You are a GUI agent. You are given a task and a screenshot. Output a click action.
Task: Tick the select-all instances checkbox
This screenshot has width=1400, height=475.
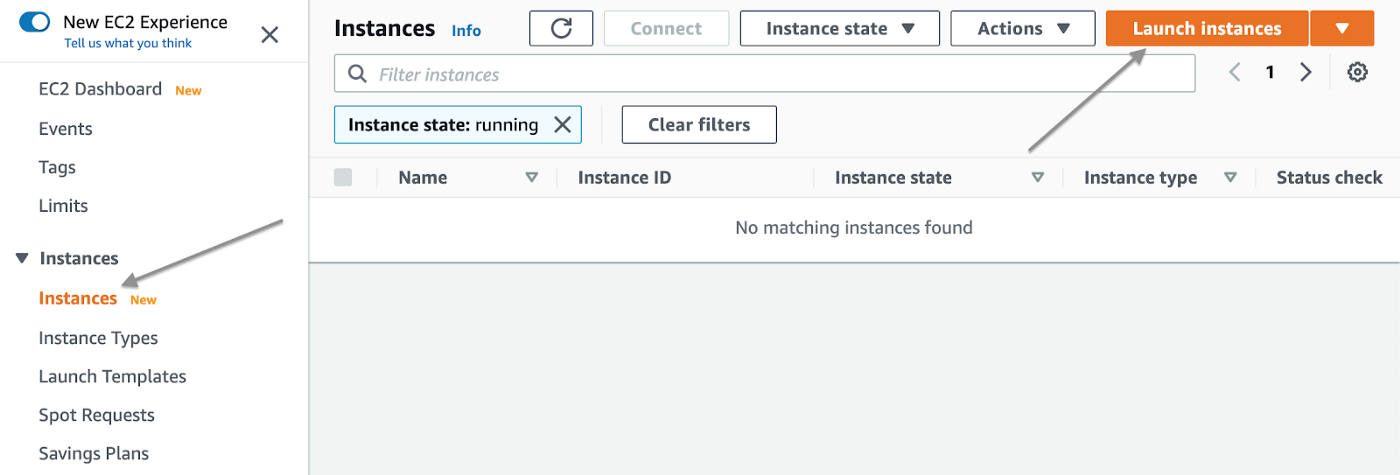click(x=343, y=177)
